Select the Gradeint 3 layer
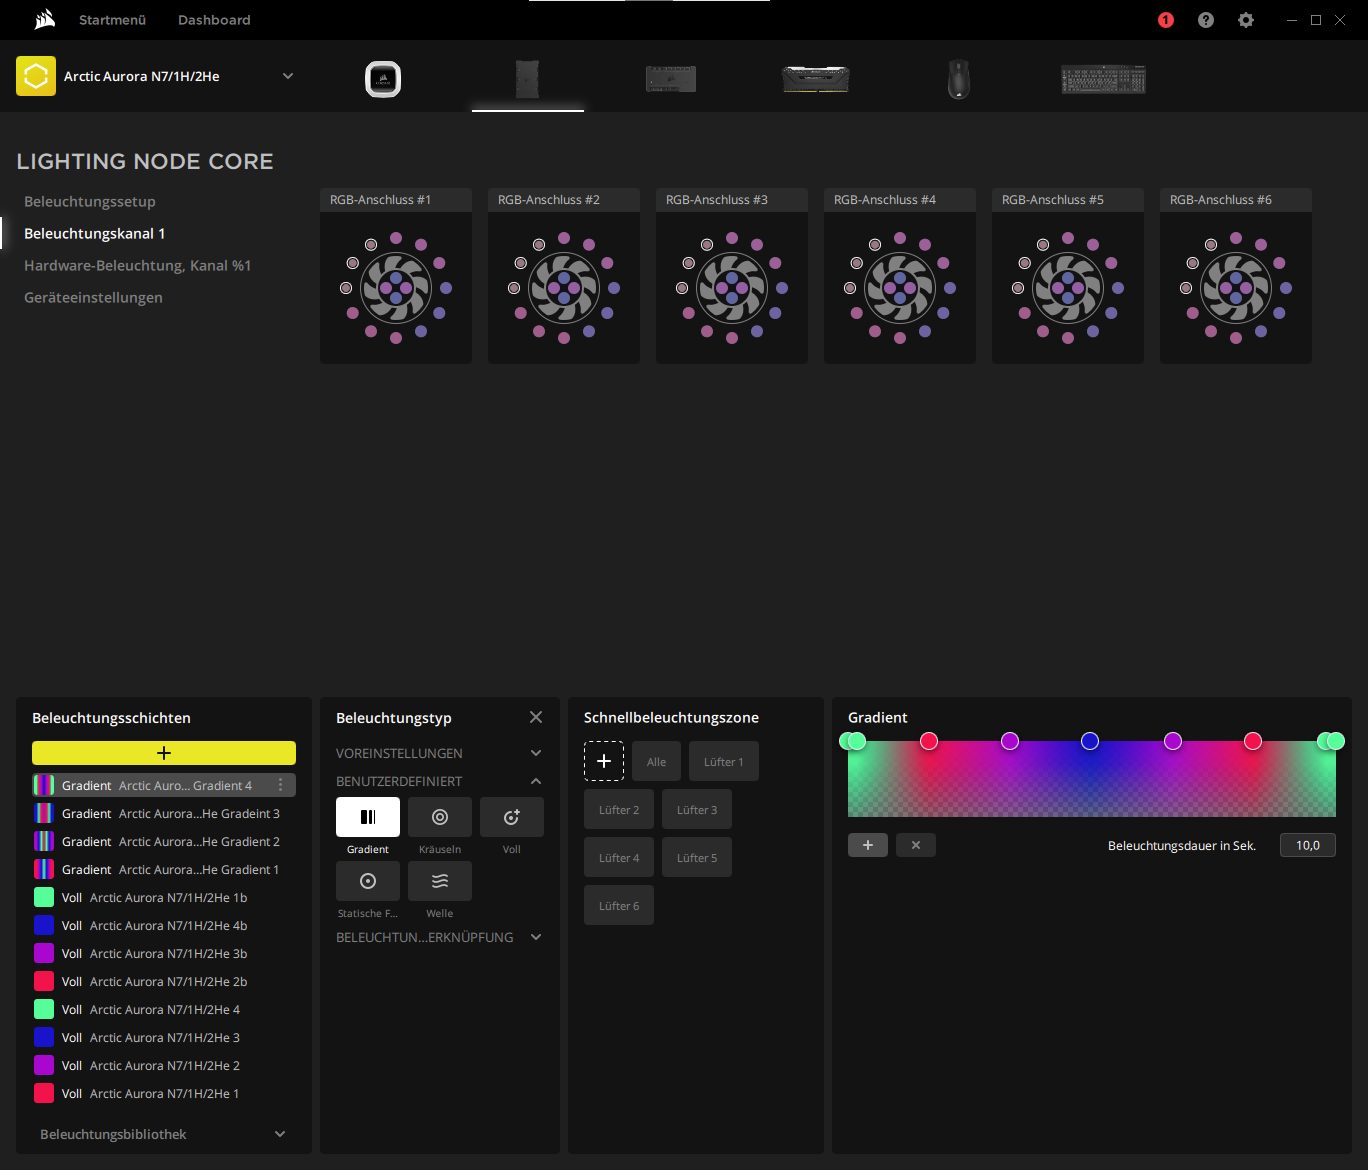 (x=164, y=813)
